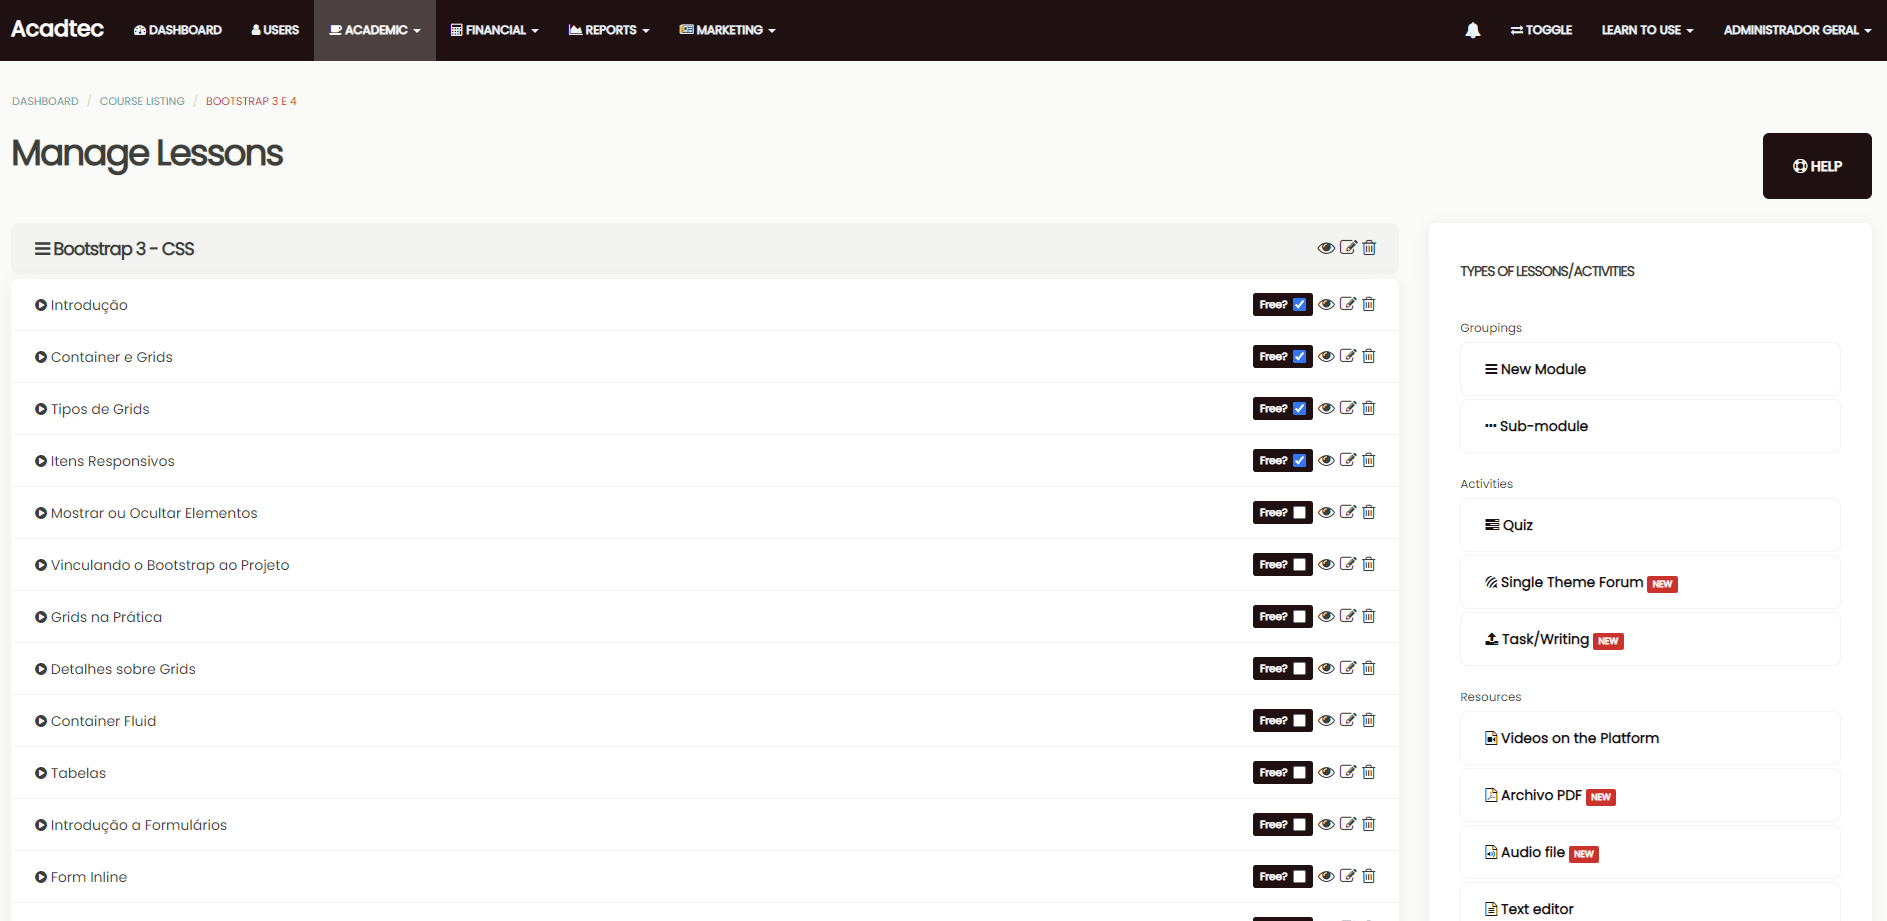Add a Task/Writing activity

[x=1650, y=639]
